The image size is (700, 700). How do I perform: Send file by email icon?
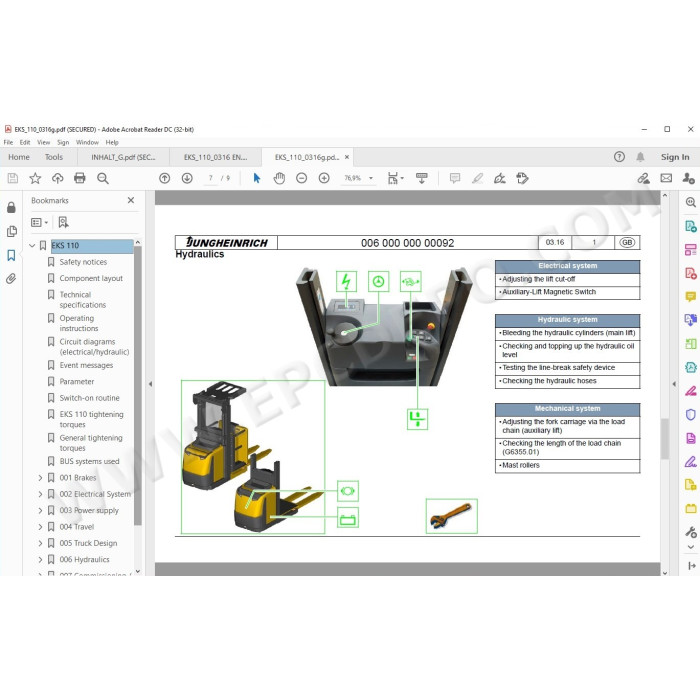point(666,179)
